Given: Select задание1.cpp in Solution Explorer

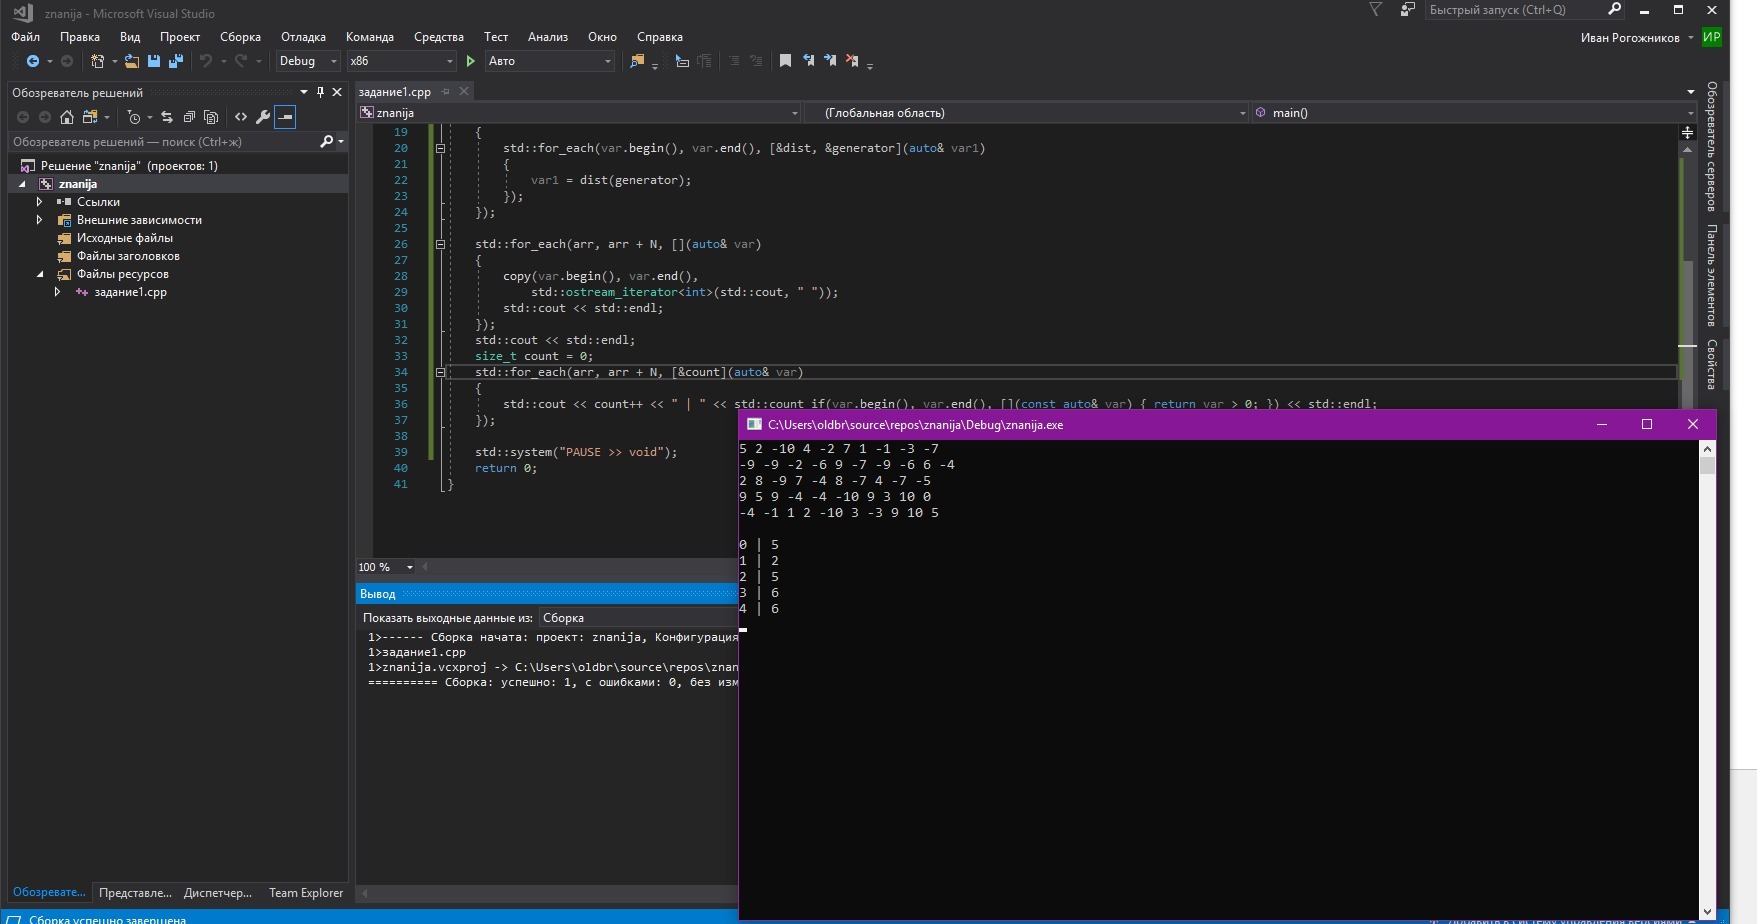Looking at the screenshot, I should tap(130, 292).
